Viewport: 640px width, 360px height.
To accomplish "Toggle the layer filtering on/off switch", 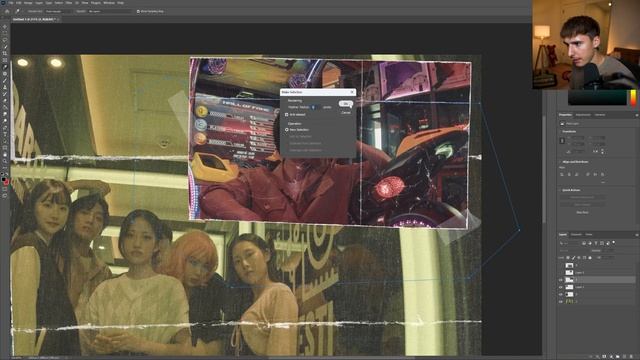I will pyautogui.click(x=613, y=242).
